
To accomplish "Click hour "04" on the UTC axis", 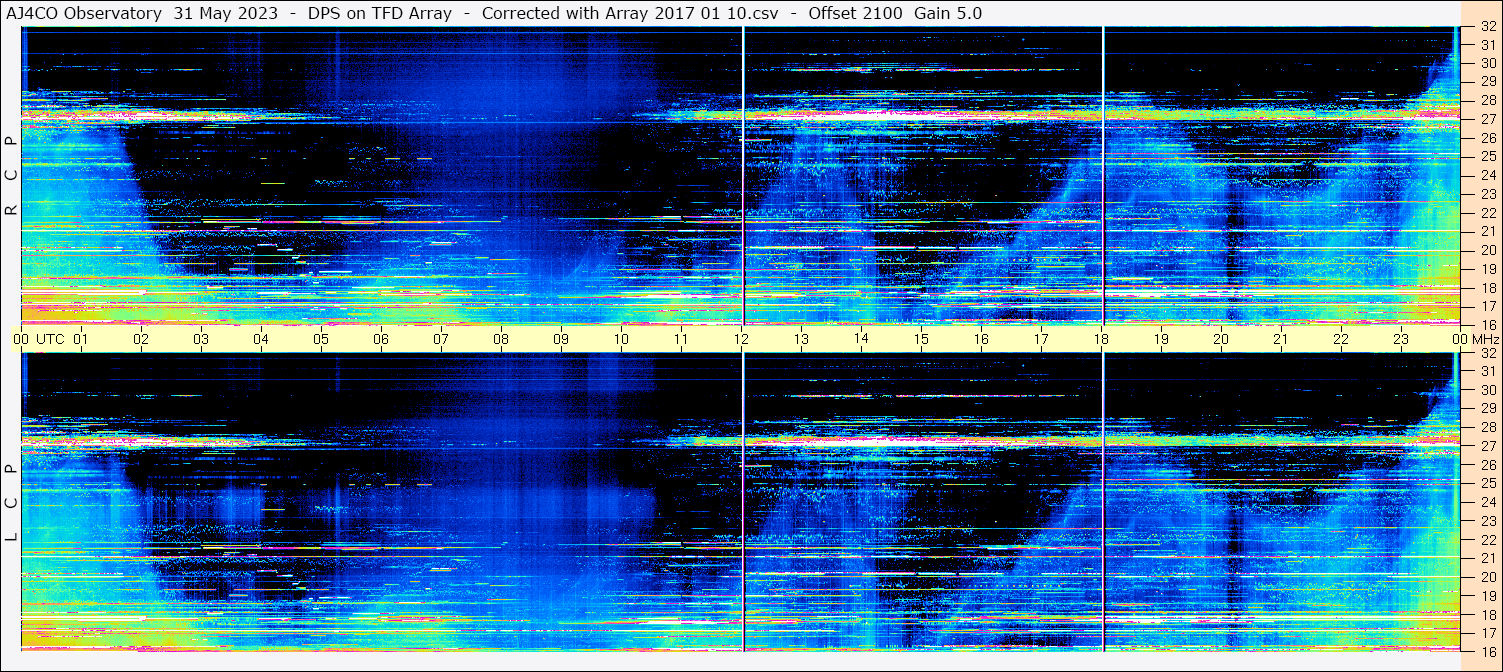I will 261,339.
